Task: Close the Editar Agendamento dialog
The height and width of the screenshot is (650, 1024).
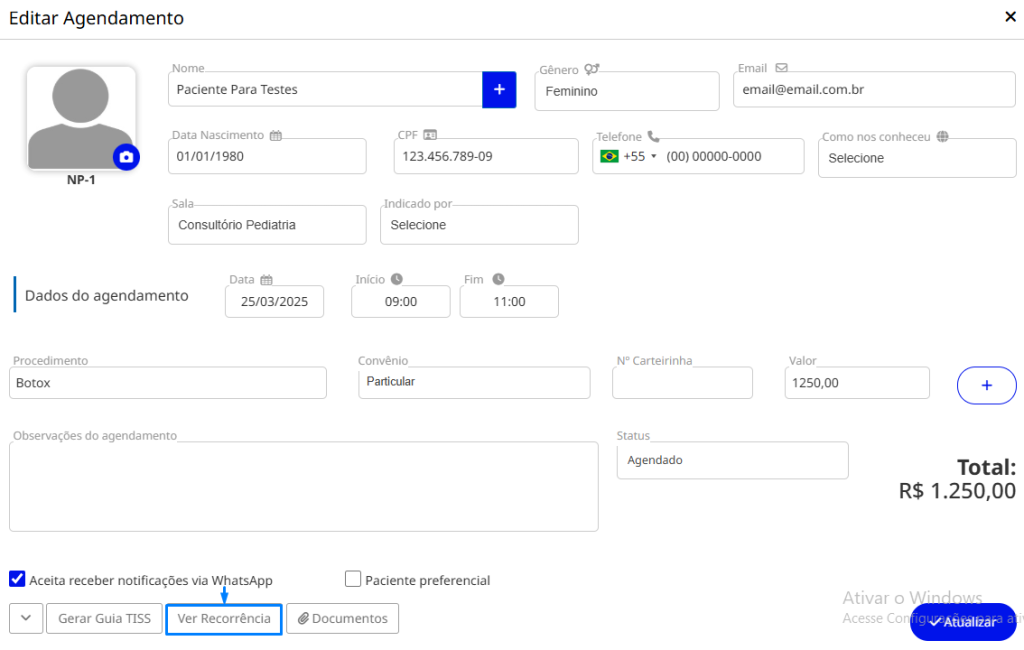Action: [1010, 17]
